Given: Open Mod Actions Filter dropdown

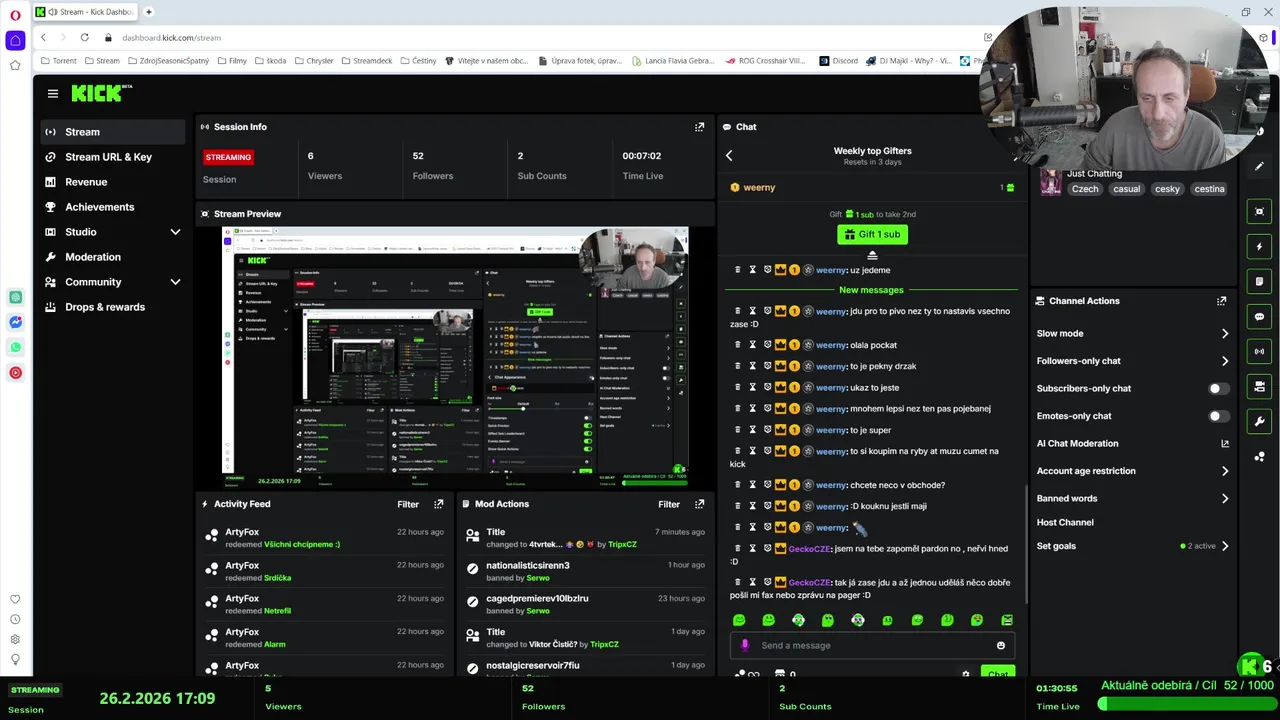Looking at the screenshot, I should click(x=669, y=504).
